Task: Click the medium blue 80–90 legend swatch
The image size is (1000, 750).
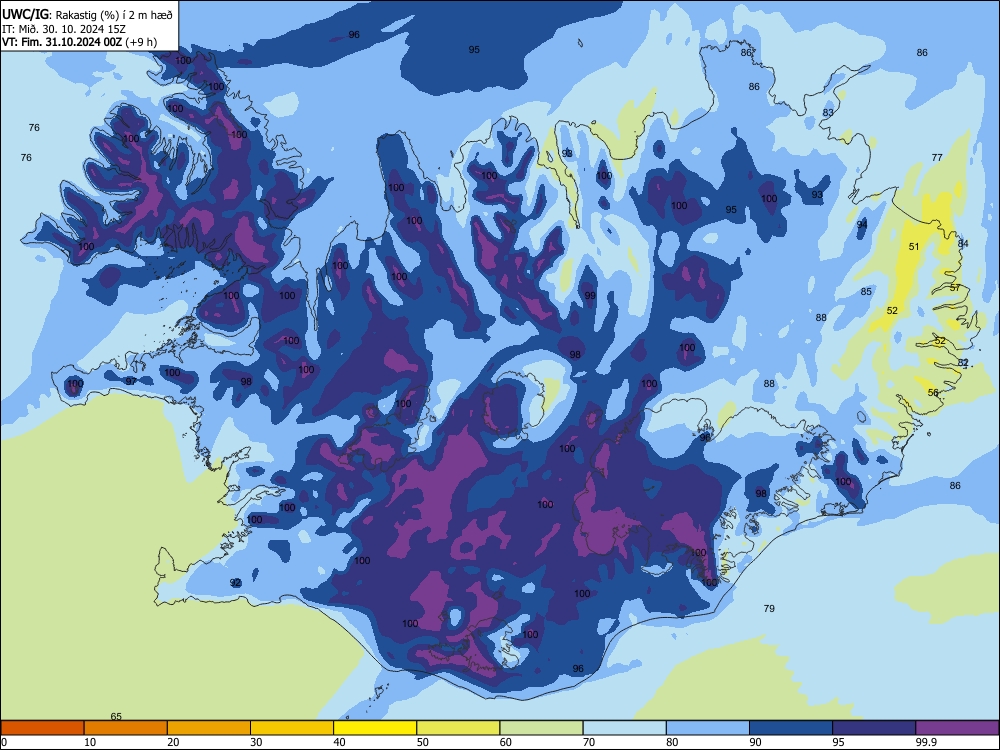Action: pyautogui.click(x=707, y=728)
